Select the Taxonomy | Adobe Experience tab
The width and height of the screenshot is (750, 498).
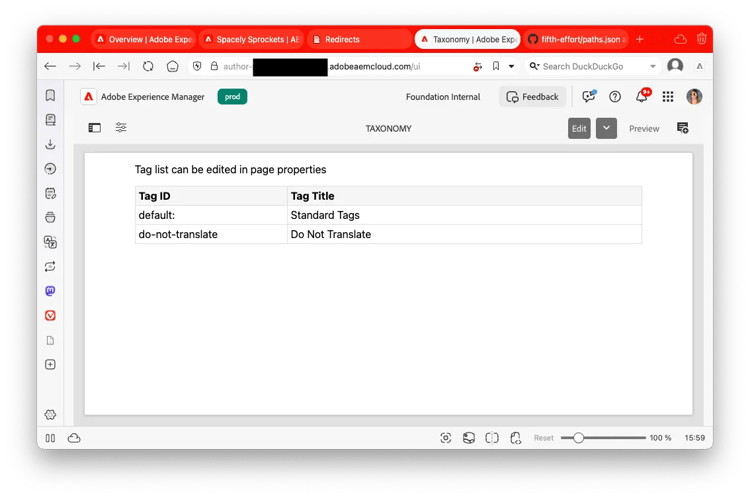467,39
